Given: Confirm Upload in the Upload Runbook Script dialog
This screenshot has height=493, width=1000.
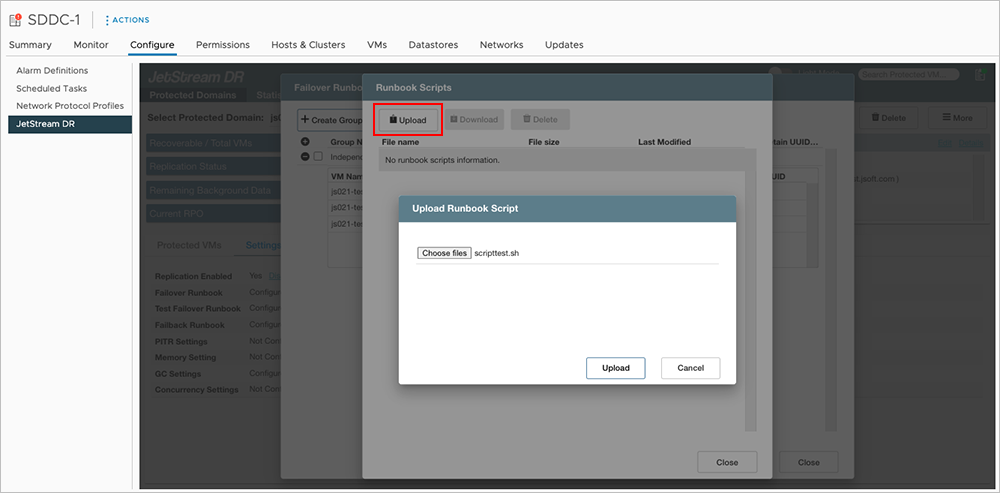Looking at the screenshot, I should click(x=615, y=368).
